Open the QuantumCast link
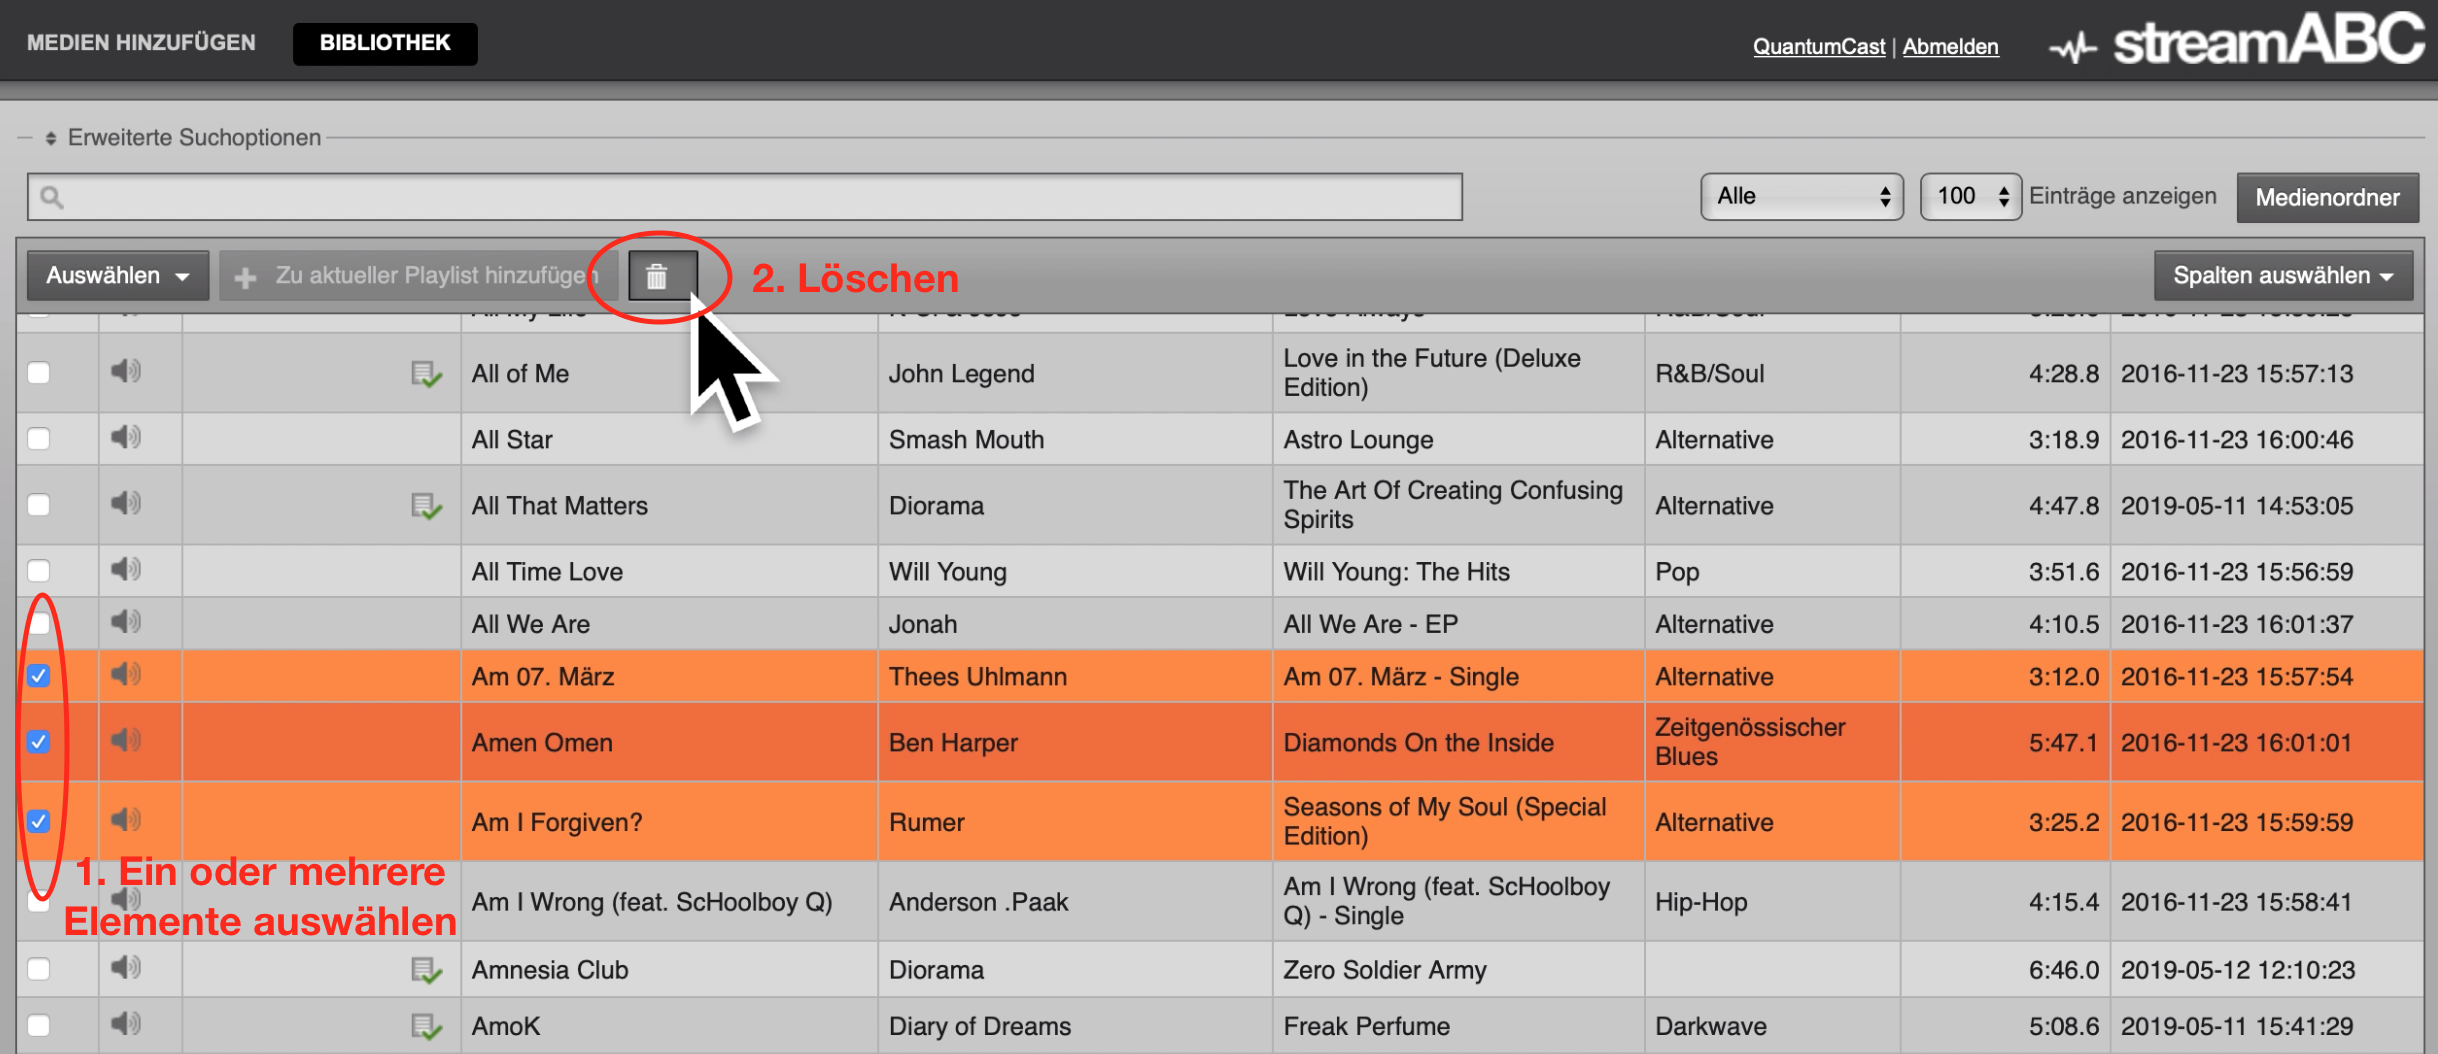Screen dimensions: 2438x1054 (1818, 47)
